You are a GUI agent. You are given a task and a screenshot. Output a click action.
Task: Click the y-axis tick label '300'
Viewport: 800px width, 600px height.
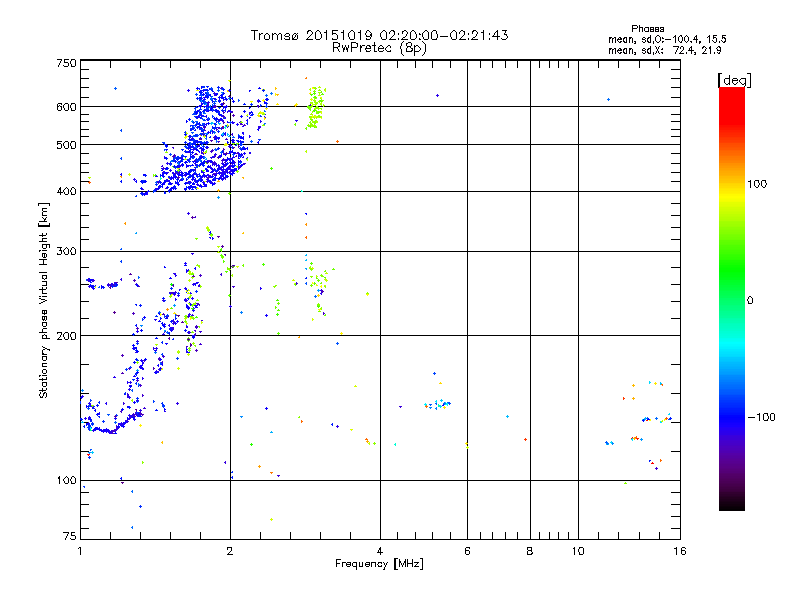coord(66,251)
